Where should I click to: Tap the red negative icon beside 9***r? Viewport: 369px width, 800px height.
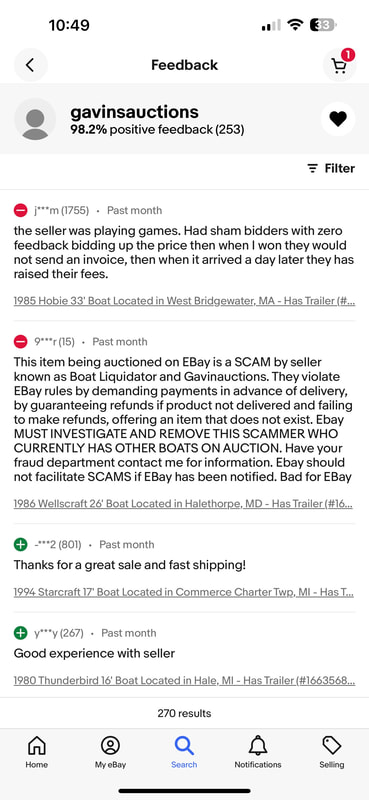[20, 341]
